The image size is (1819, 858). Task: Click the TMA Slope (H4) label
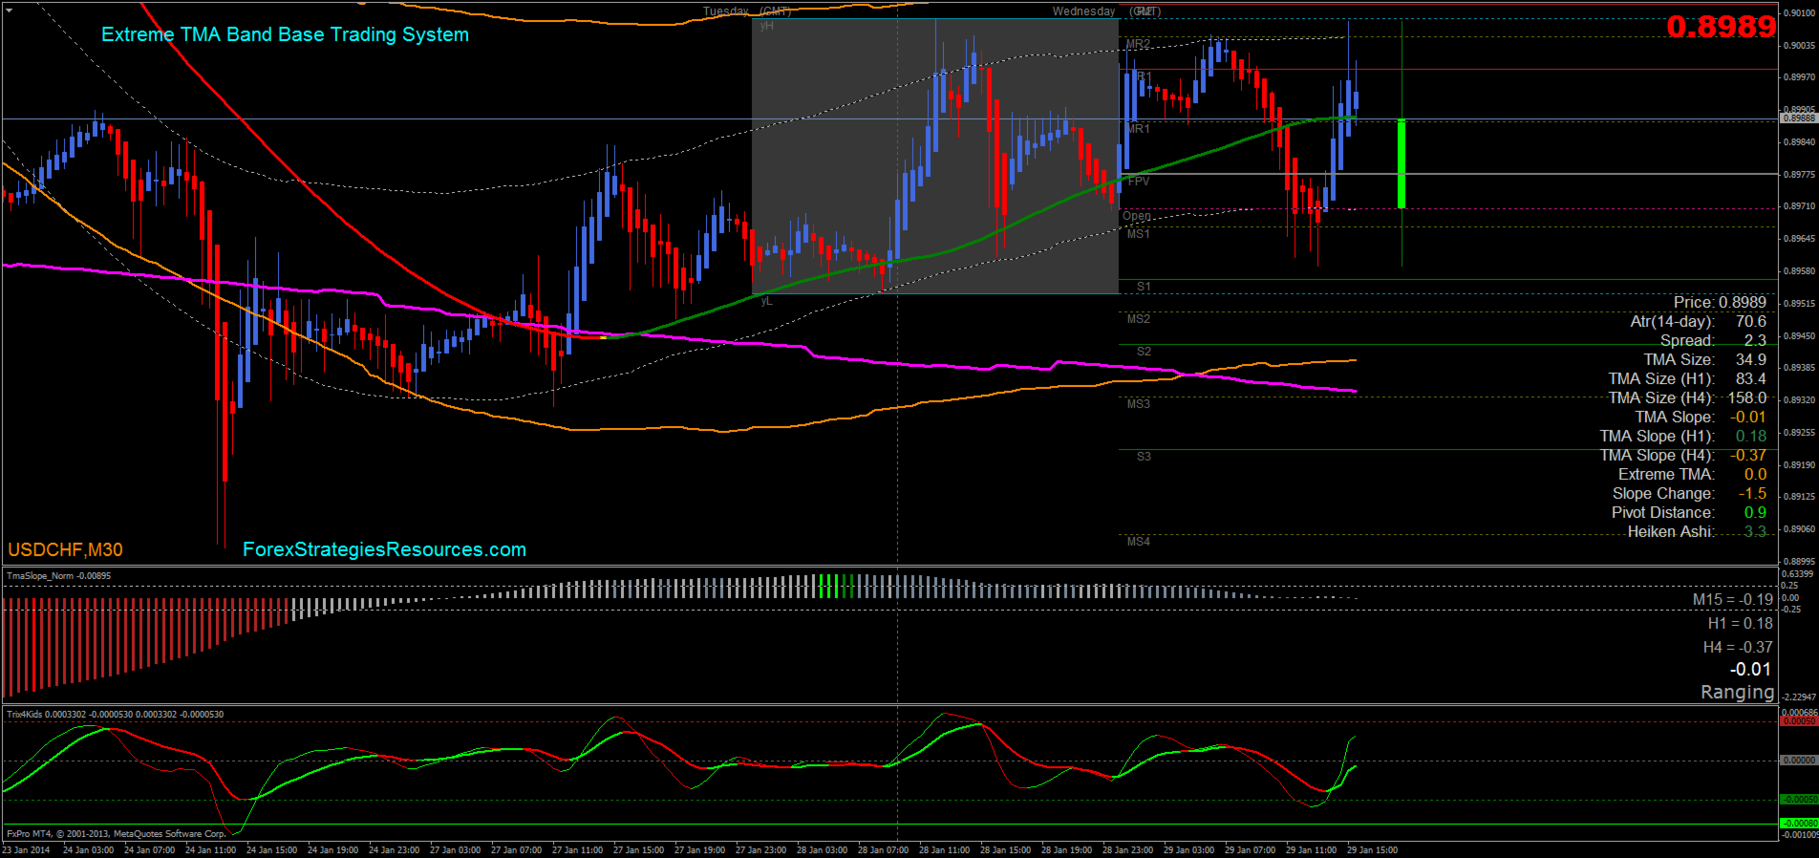1657,455
